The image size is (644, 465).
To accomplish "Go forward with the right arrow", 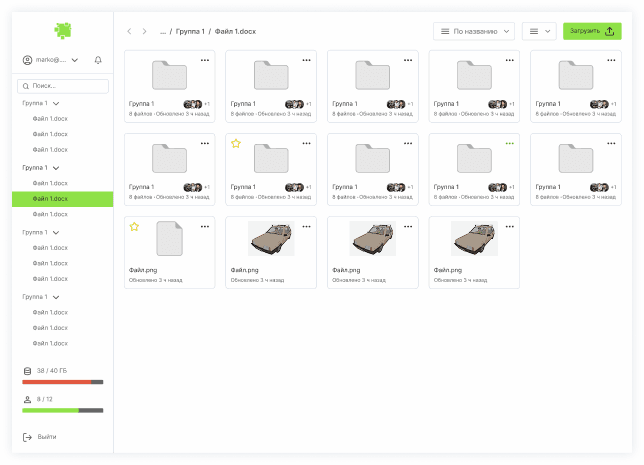I will [x=144, y=32].
